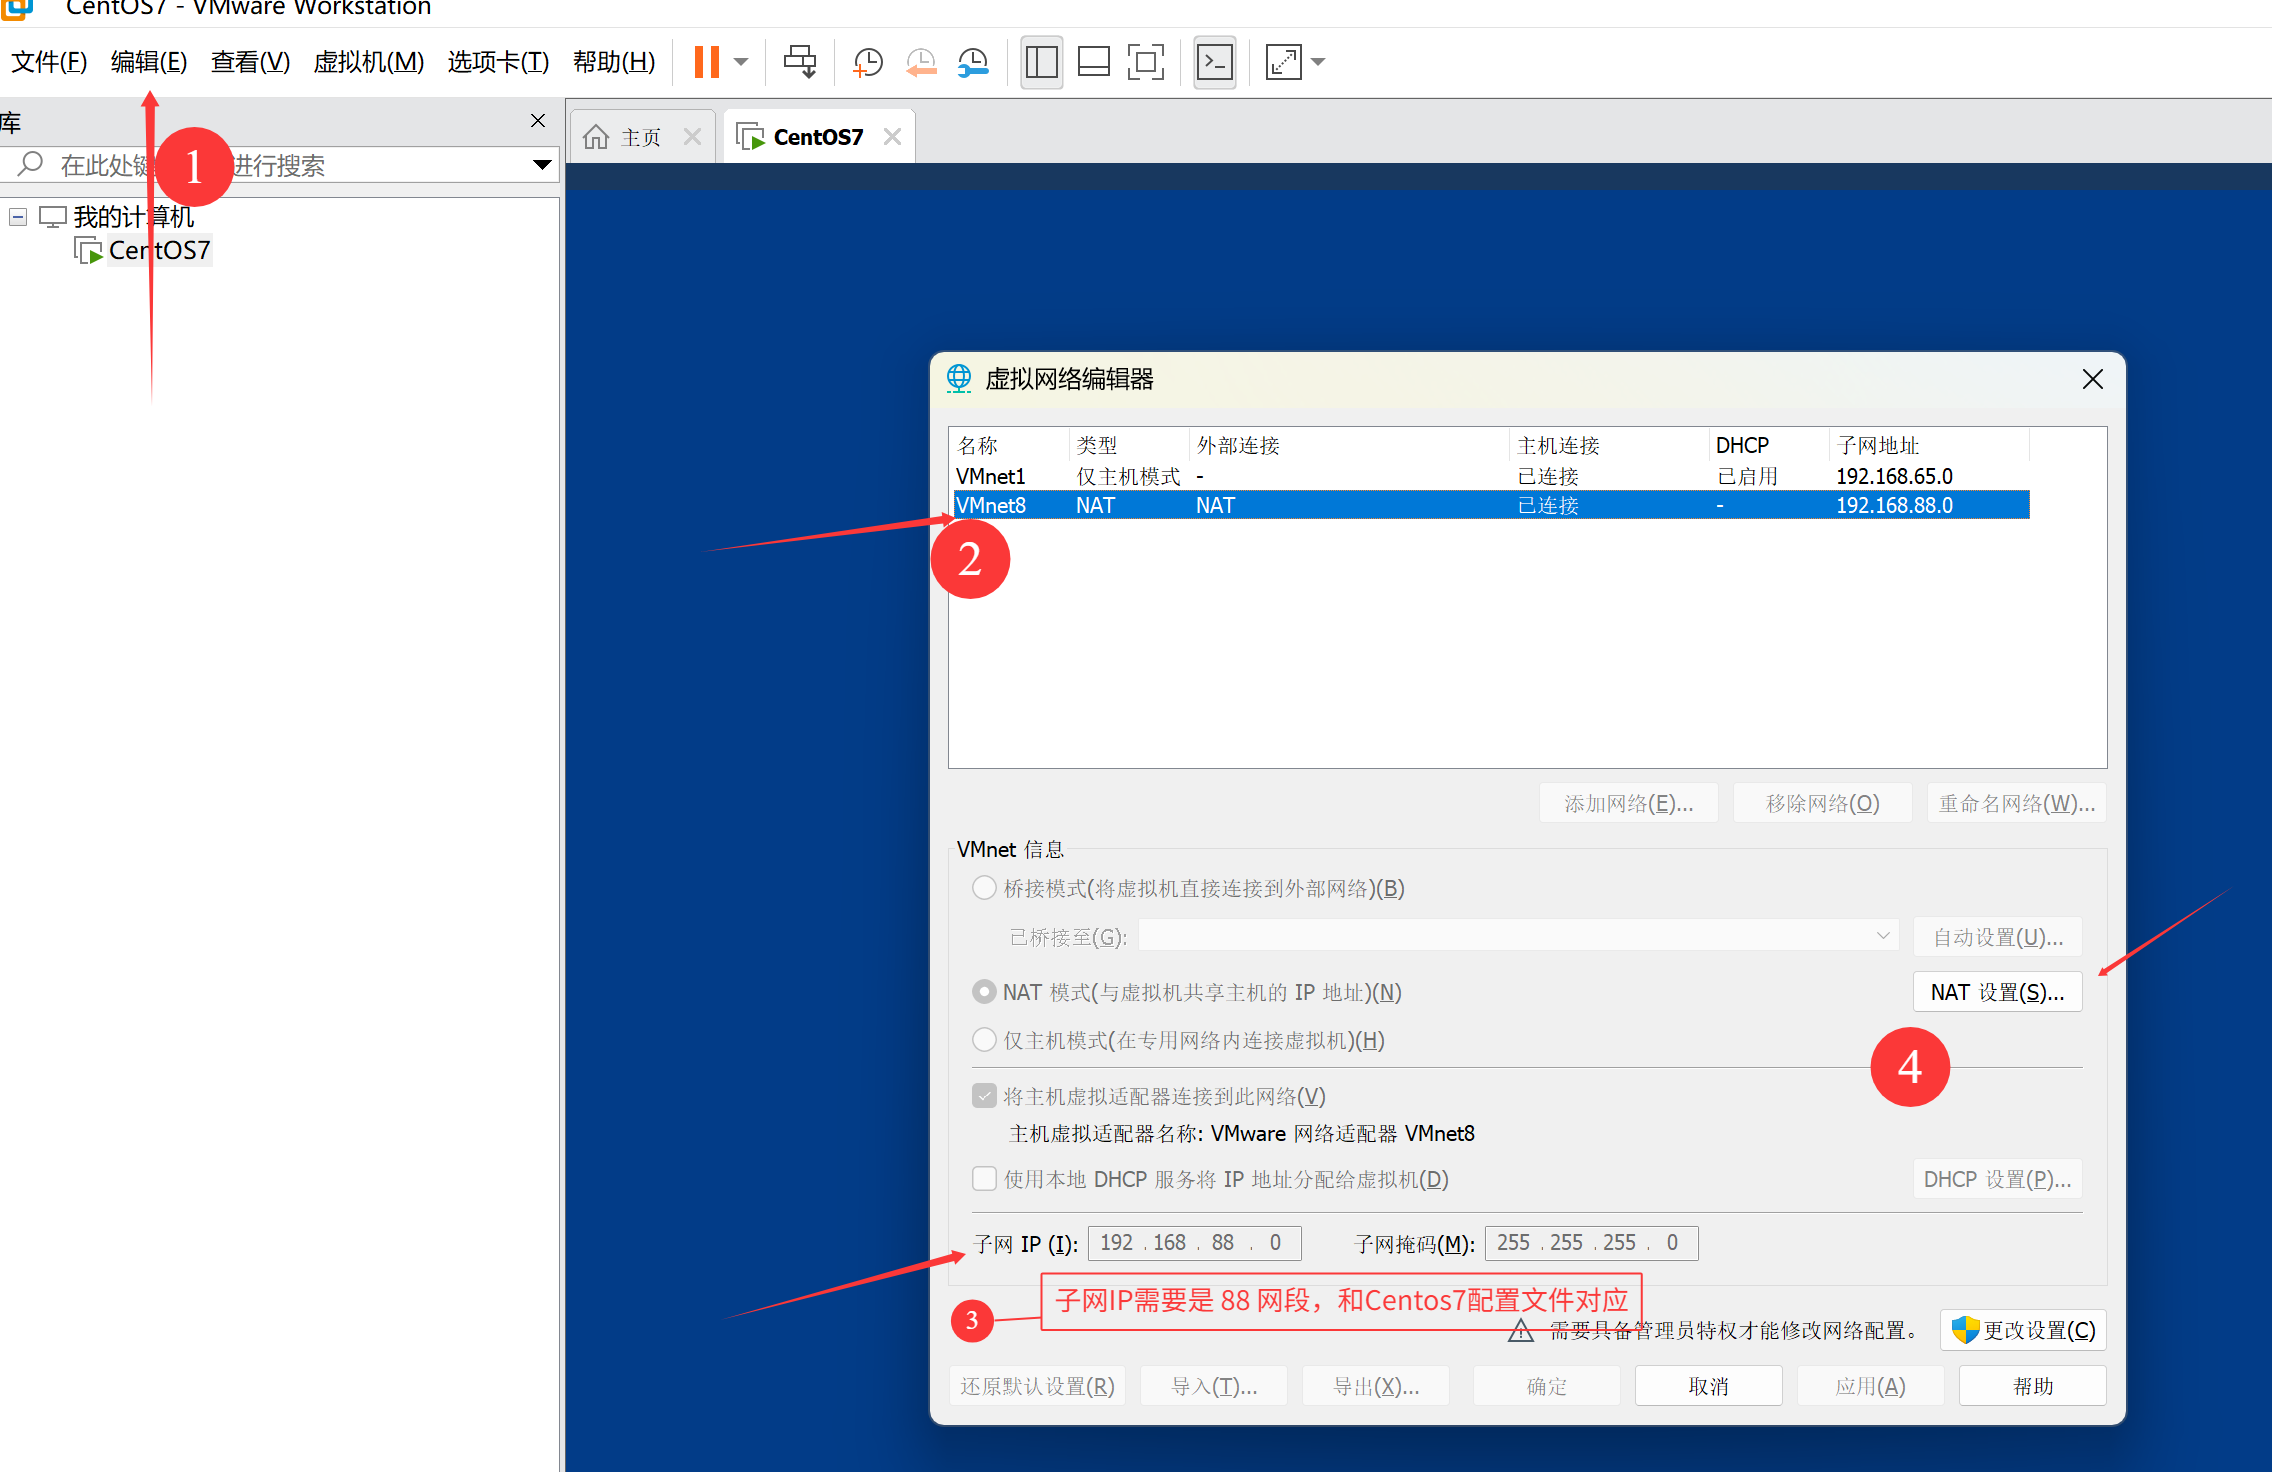Click the send Ctrl+Alt+Del icon
This screenshot has width=2272, height=1472.
pos(800,62)
